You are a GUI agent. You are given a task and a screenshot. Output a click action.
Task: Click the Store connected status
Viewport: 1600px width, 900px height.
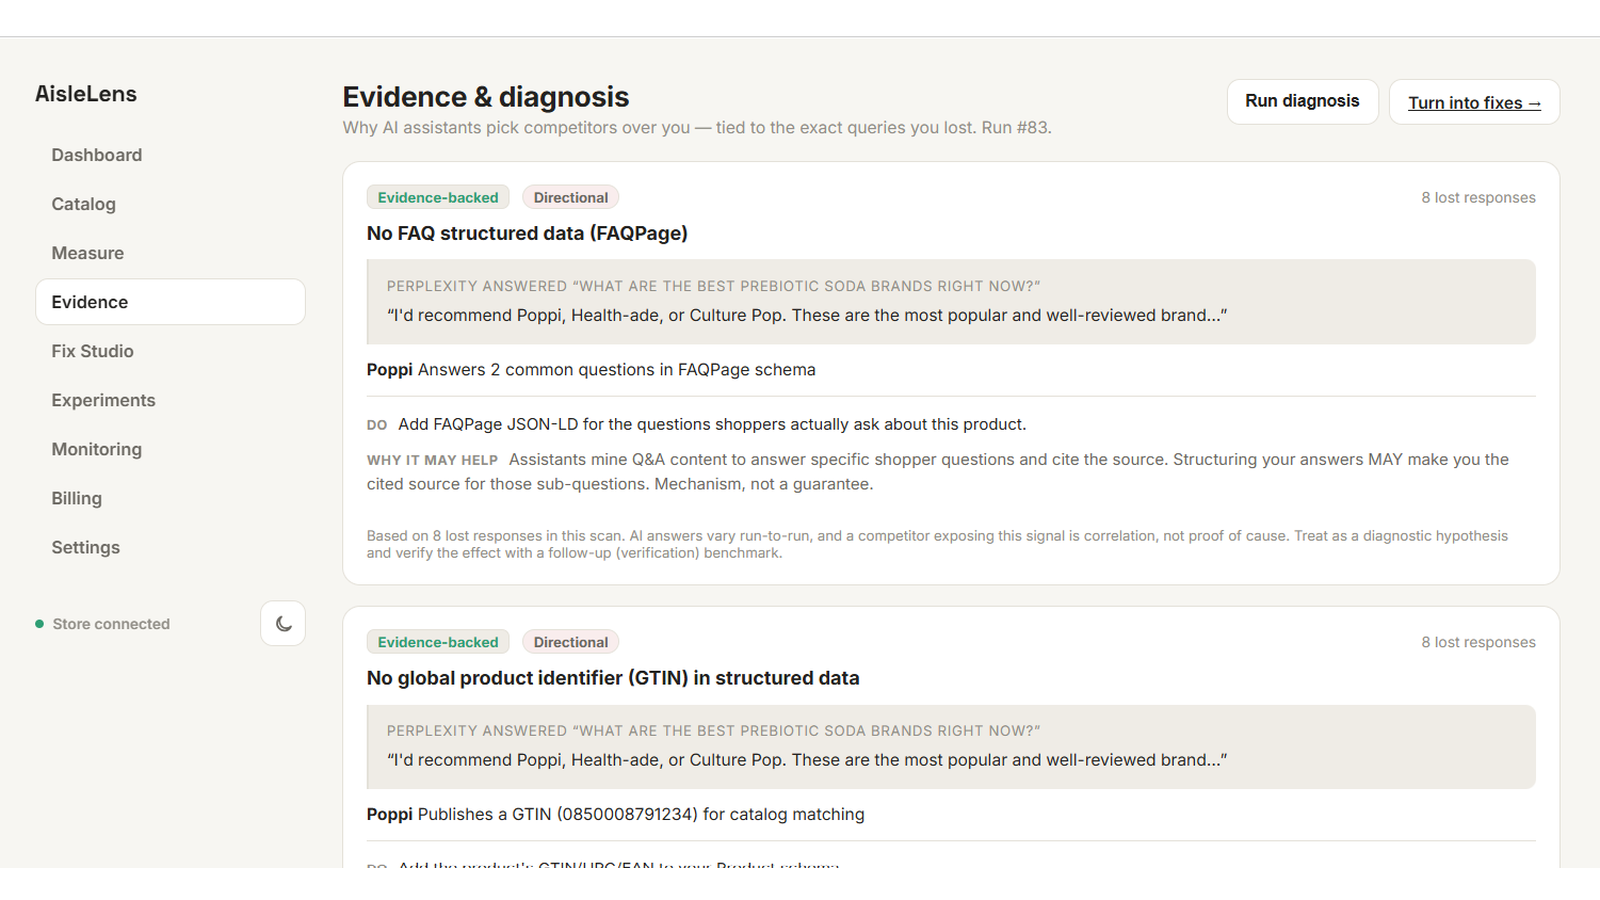pos(103,624)
